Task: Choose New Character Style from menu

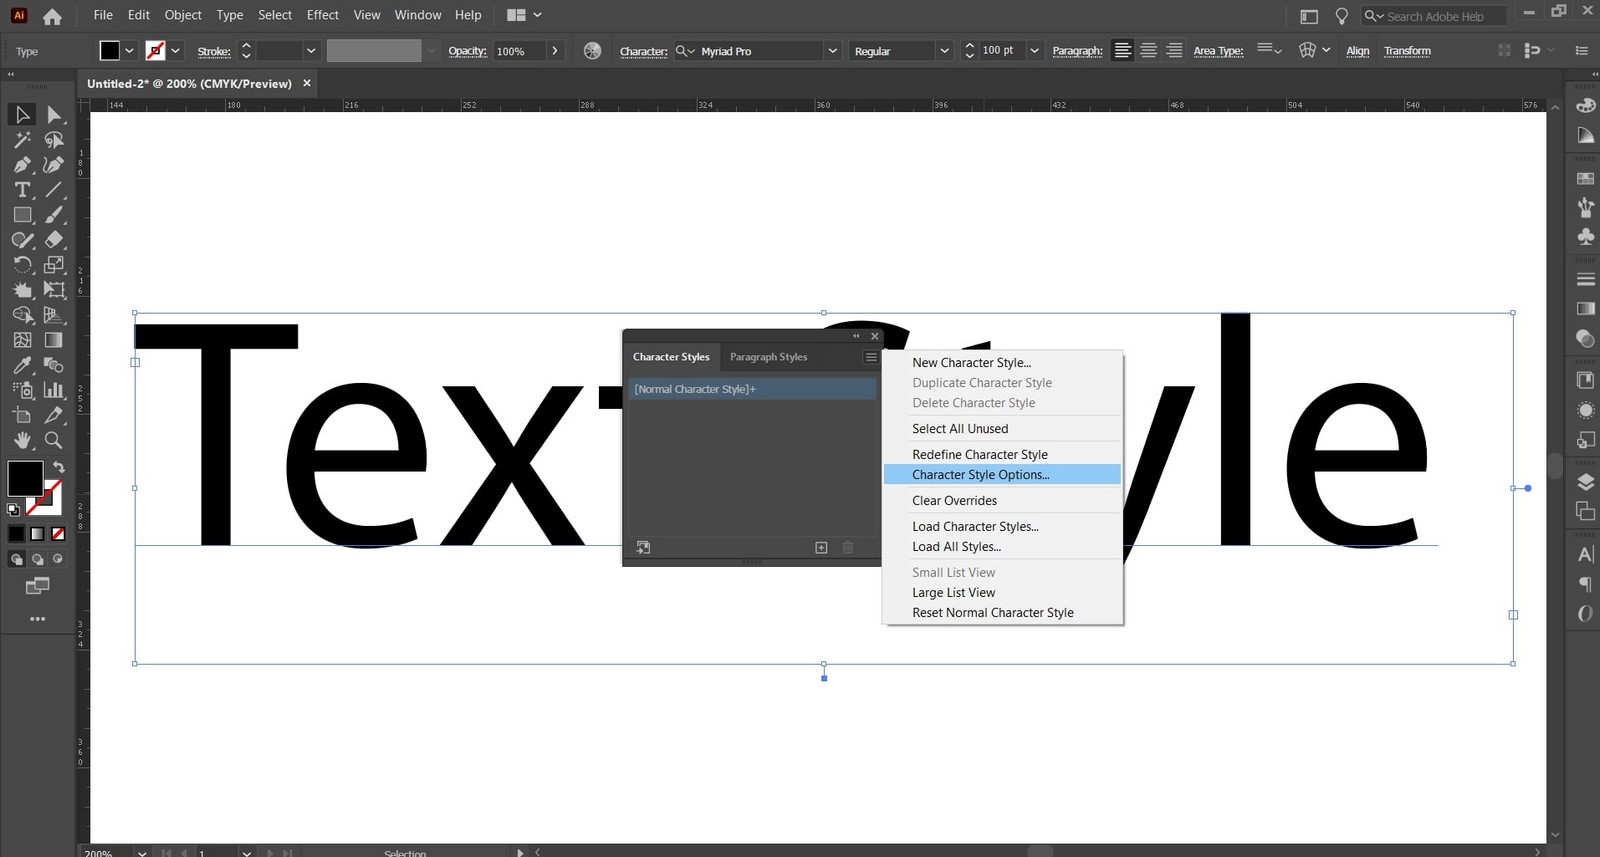Action: point(1002,363)
